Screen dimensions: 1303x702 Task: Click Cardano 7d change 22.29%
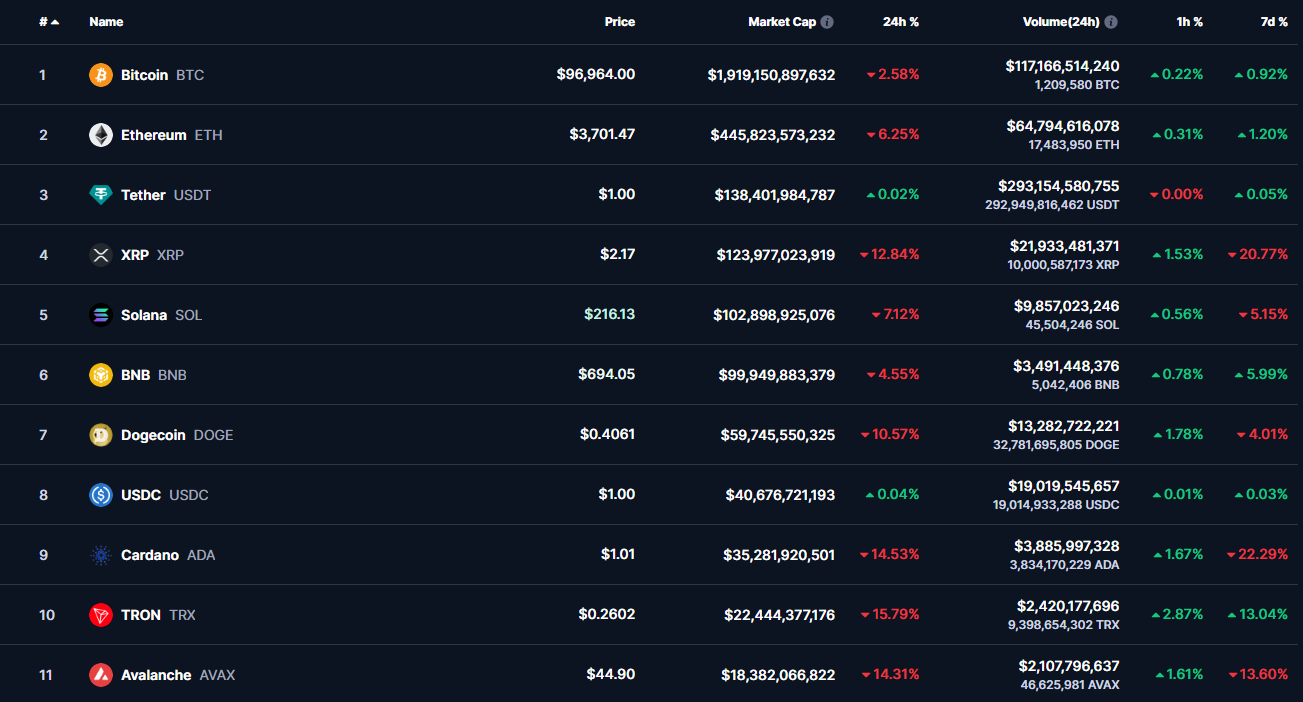tap(1258, 555)
